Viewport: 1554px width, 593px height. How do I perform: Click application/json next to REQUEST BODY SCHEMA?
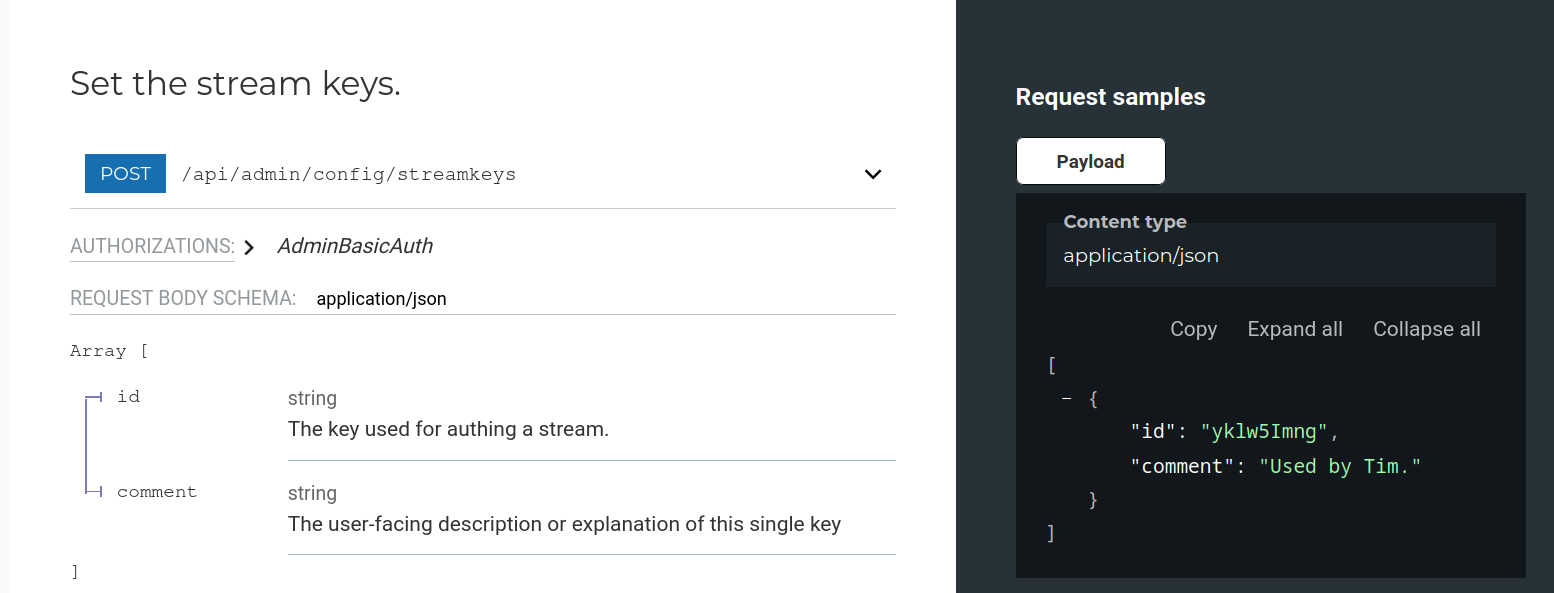[381, 297]
